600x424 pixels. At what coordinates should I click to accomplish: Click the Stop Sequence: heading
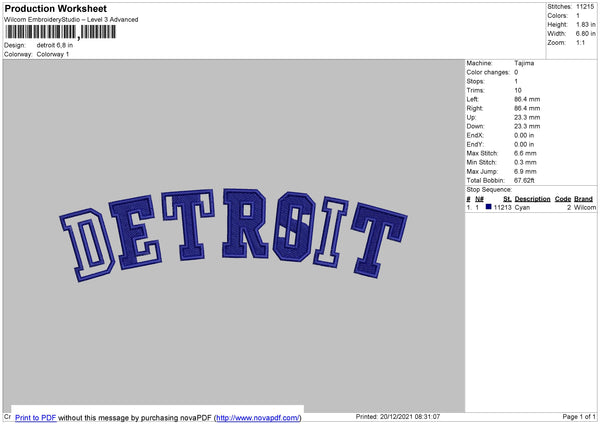489,190
